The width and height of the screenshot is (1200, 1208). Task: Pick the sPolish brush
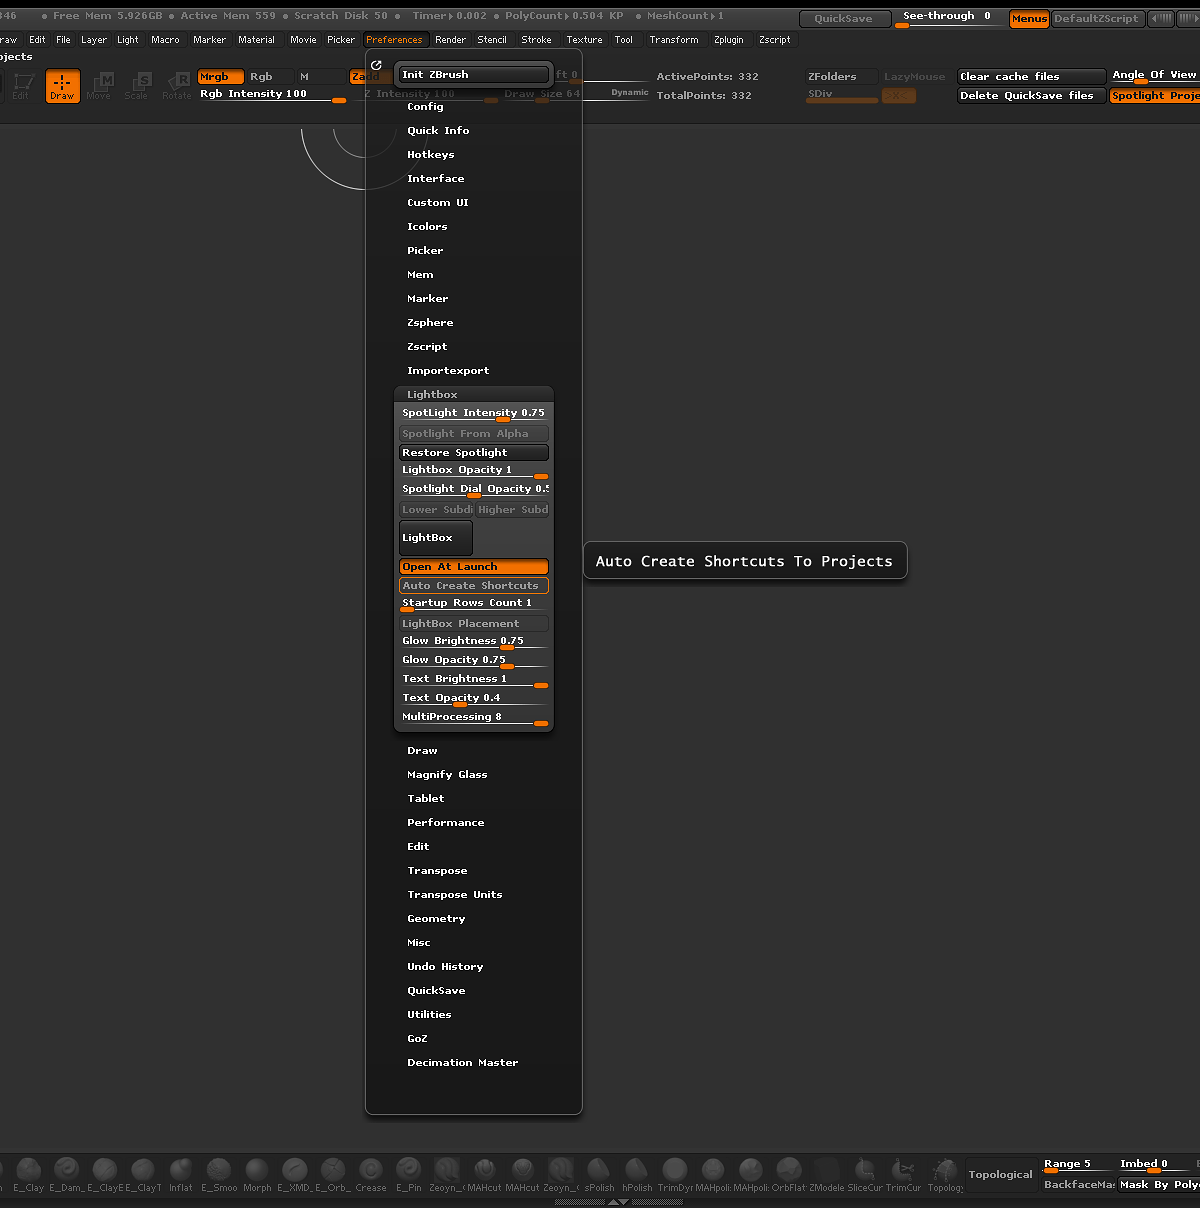[599, 1174]
